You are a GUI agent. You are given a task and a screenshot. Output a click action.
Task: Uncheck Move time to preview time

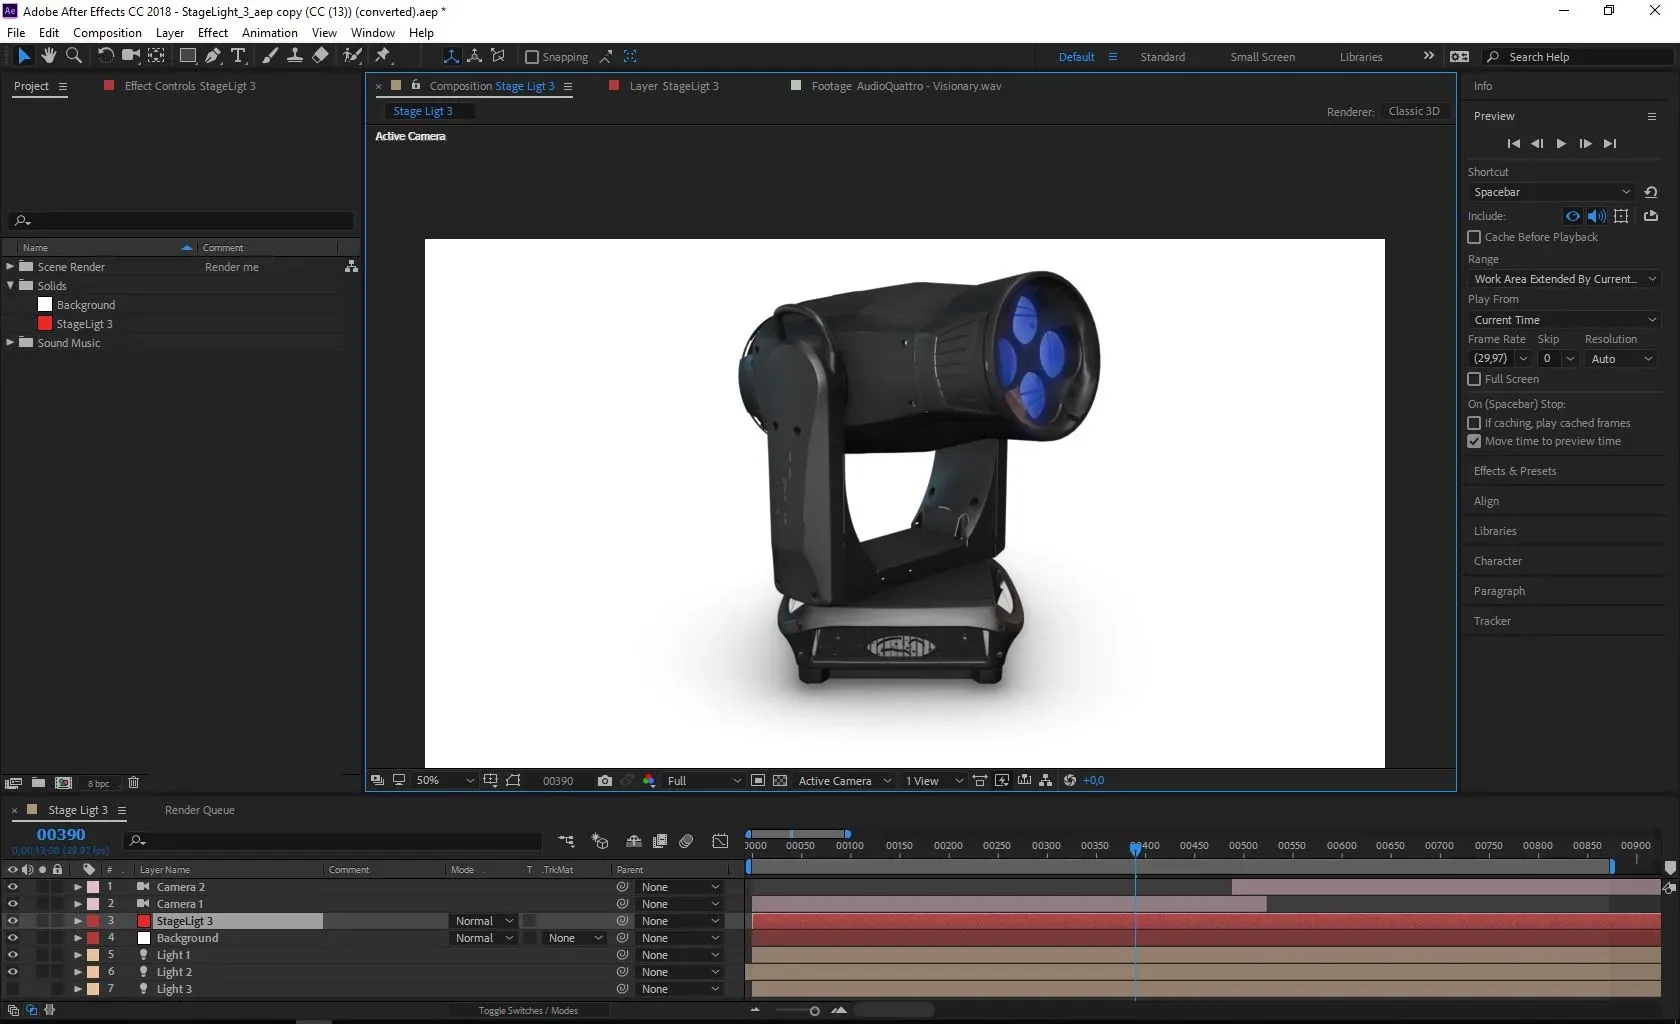[x=1474, y=441]
